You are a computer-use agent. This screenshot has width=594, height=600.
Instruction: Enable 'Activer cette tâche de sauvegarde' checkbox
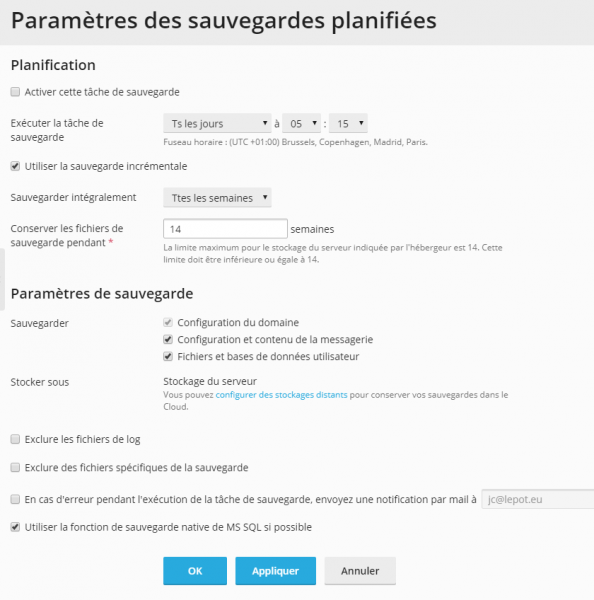tap(15, 92)
